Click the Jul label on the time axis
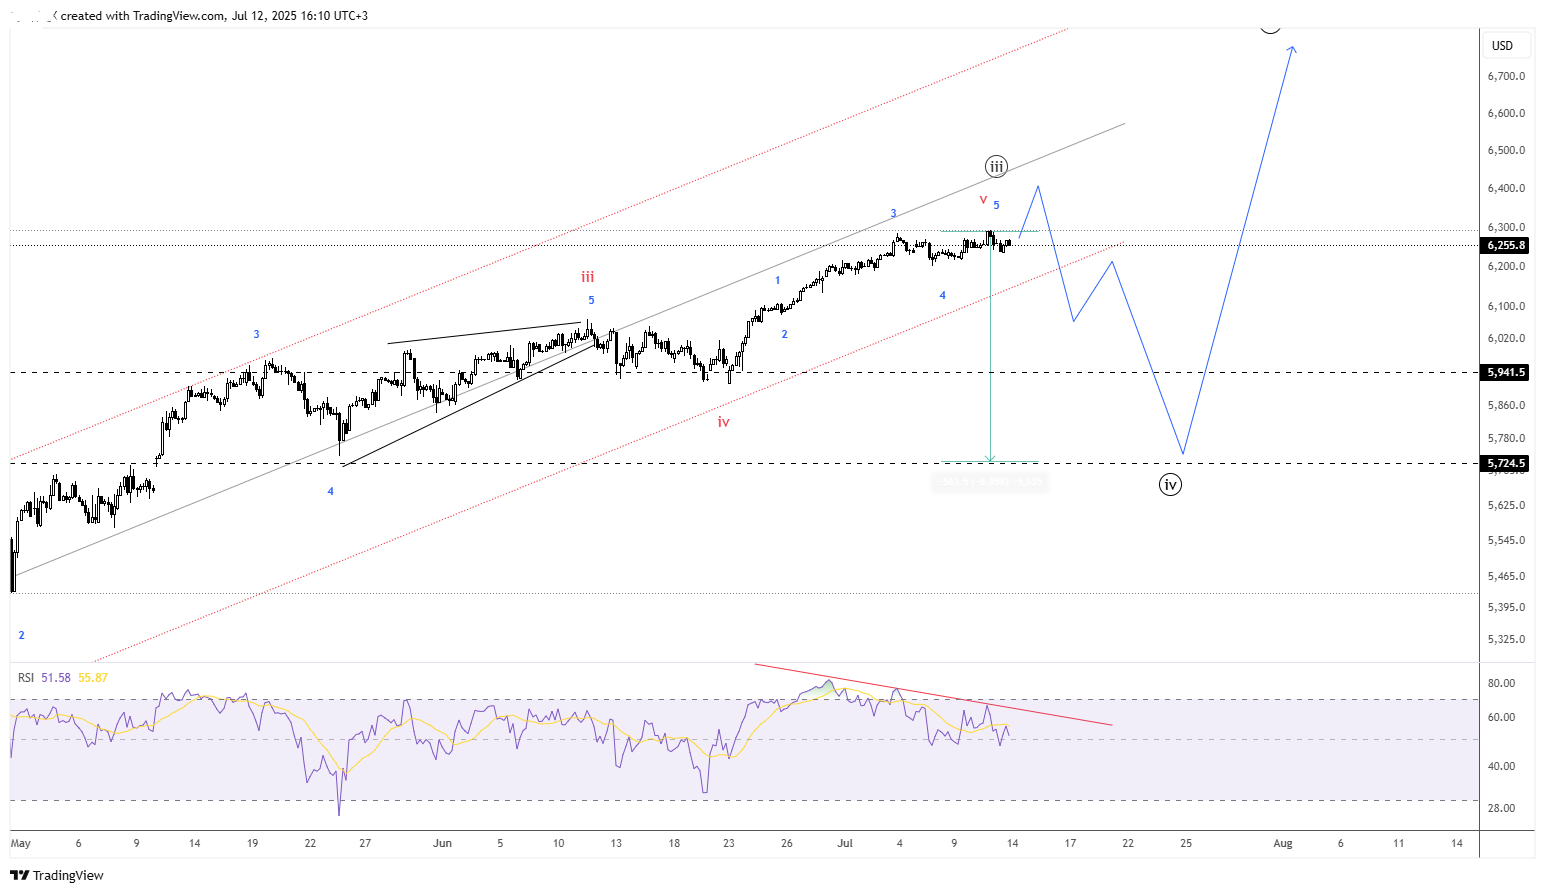The image size is (1545, 893). click(845, 843)
